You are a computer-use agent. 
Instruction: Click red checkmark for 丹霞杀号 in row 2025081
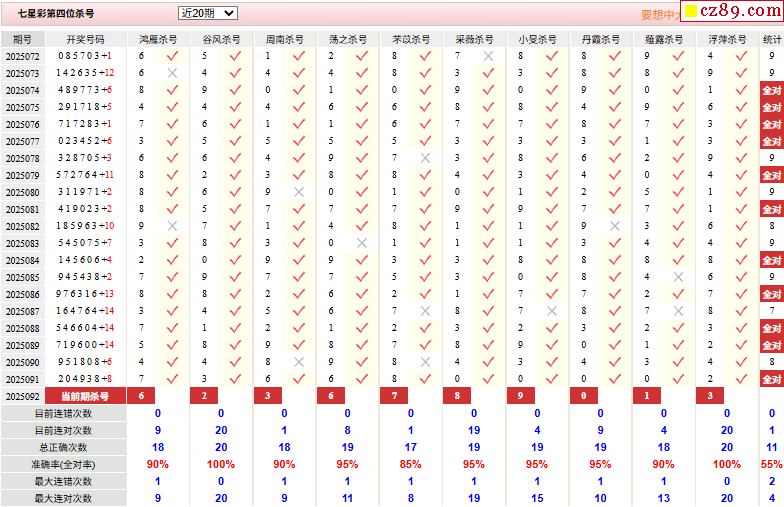coord(615,209)
